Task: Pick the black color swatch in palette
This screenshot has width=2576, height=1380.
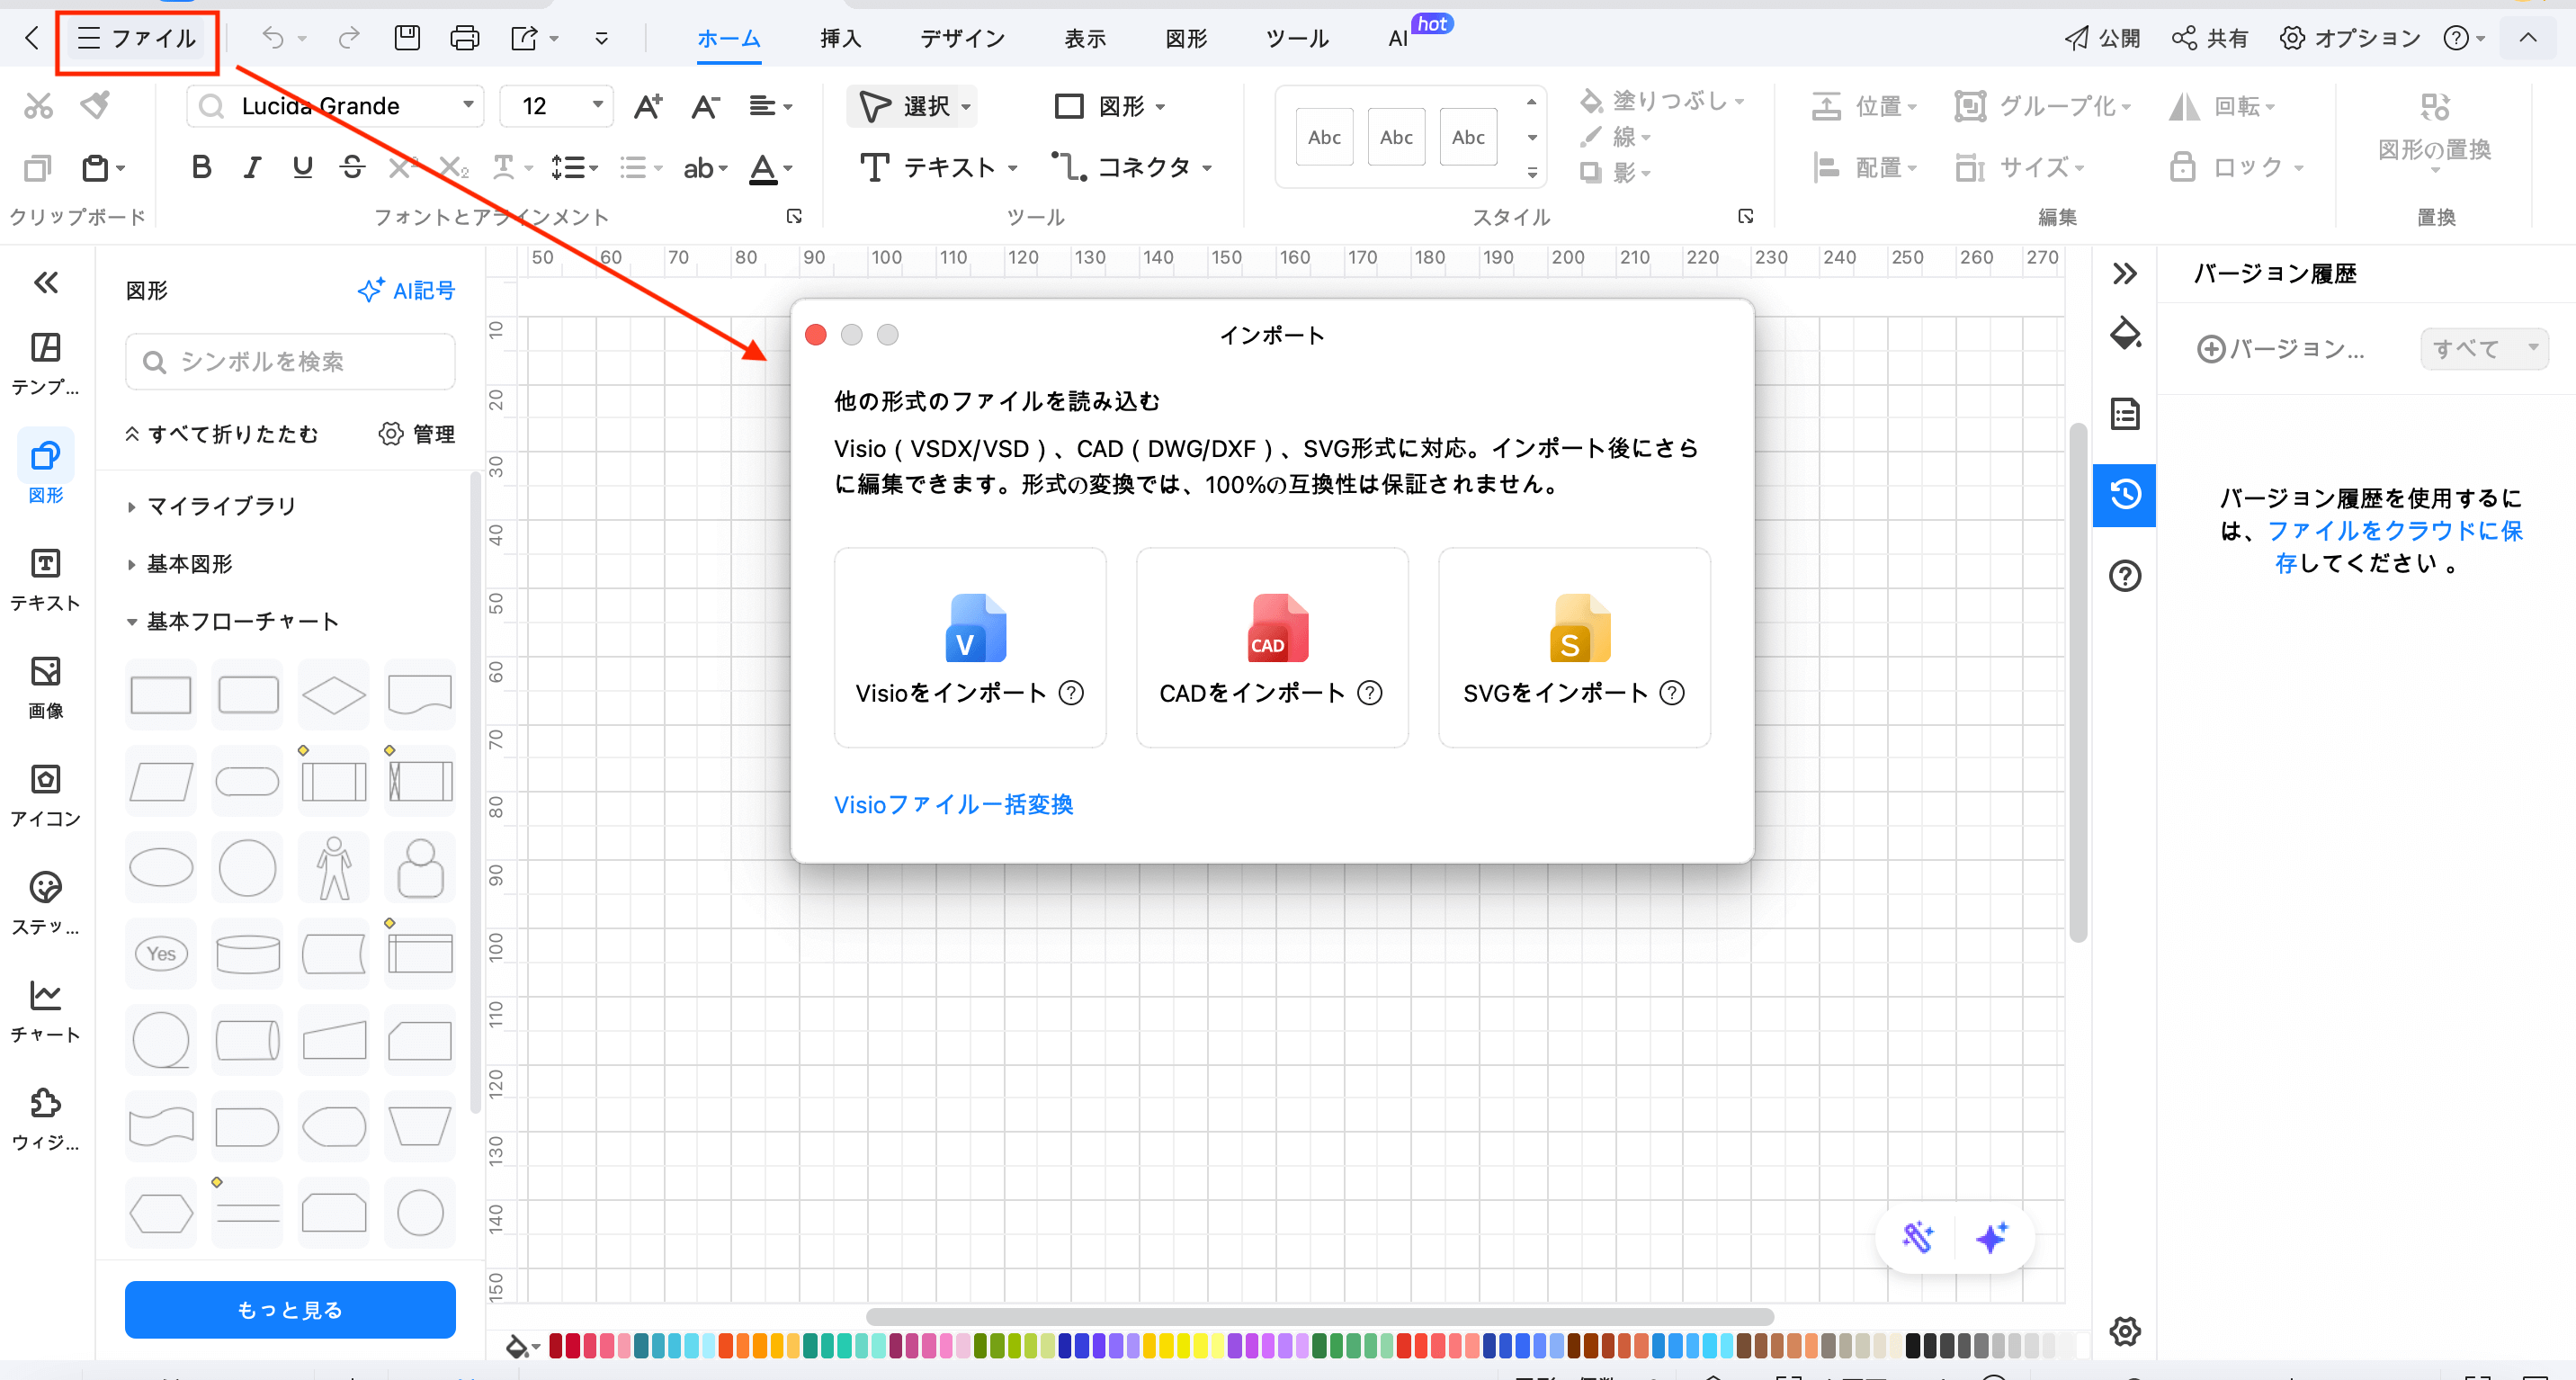Action: point(1912,1345)
